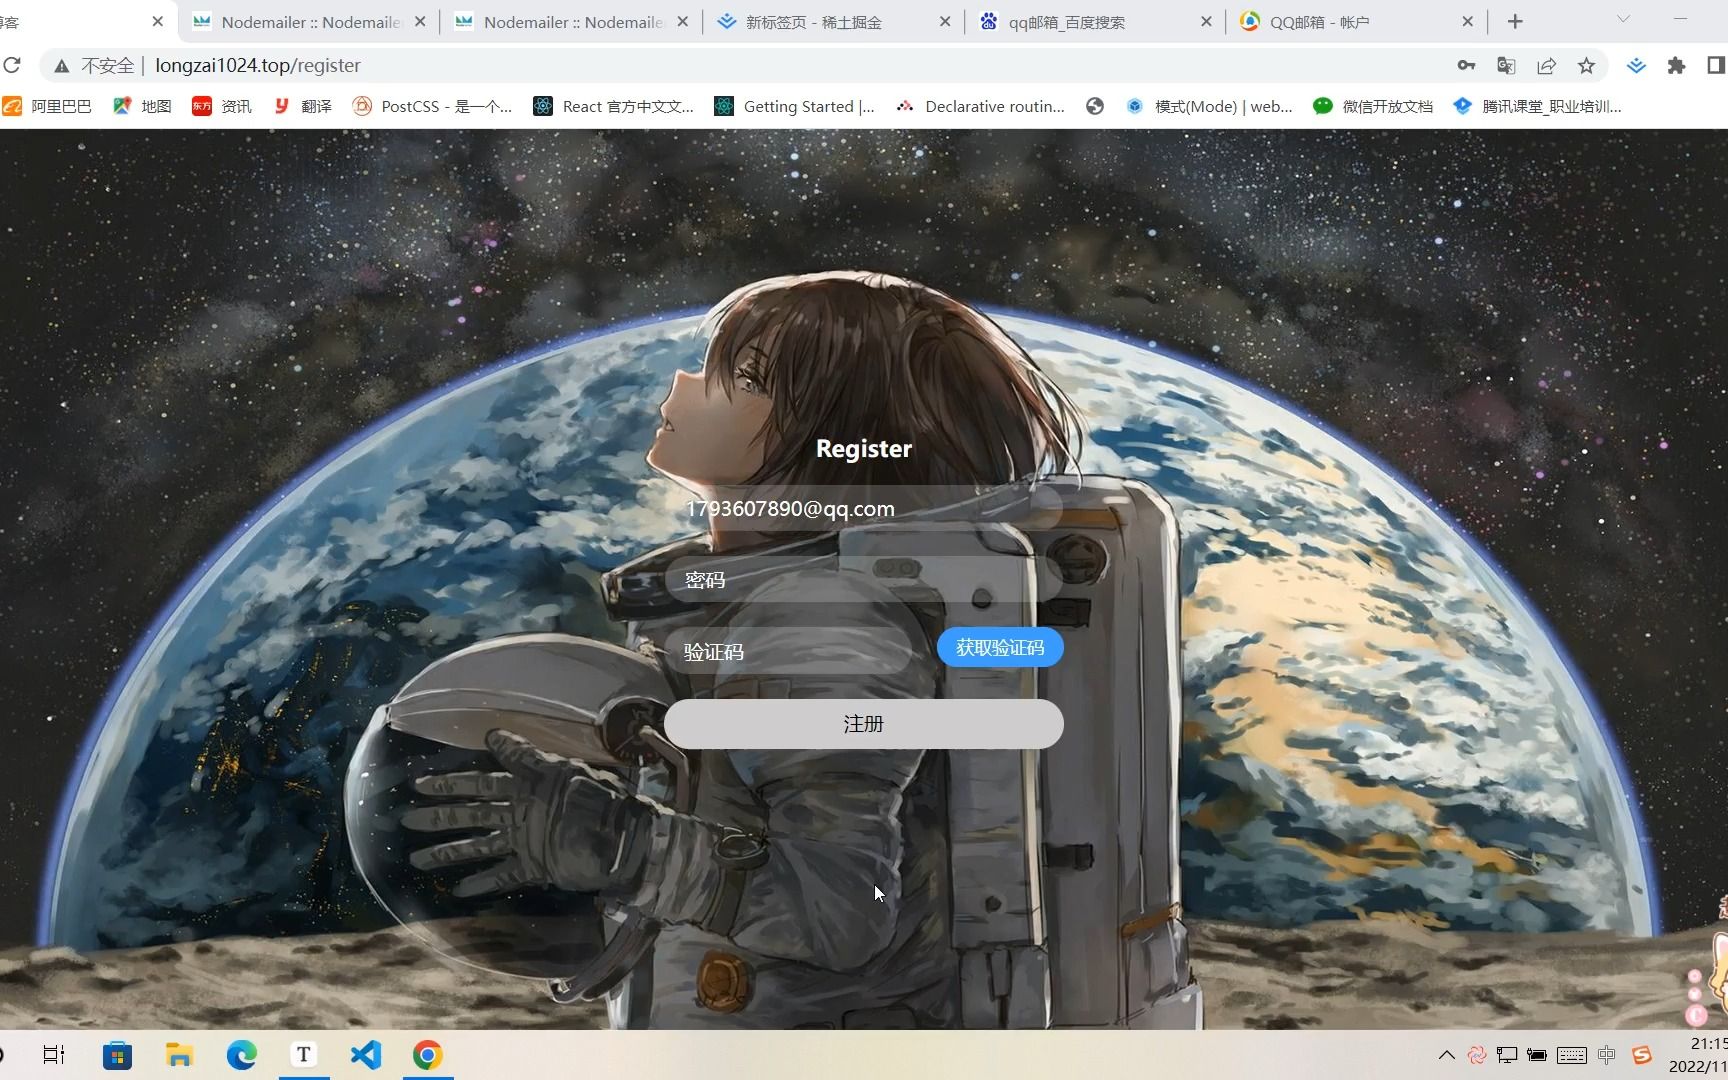Click the battery tray icon

click(1537, 1055)
